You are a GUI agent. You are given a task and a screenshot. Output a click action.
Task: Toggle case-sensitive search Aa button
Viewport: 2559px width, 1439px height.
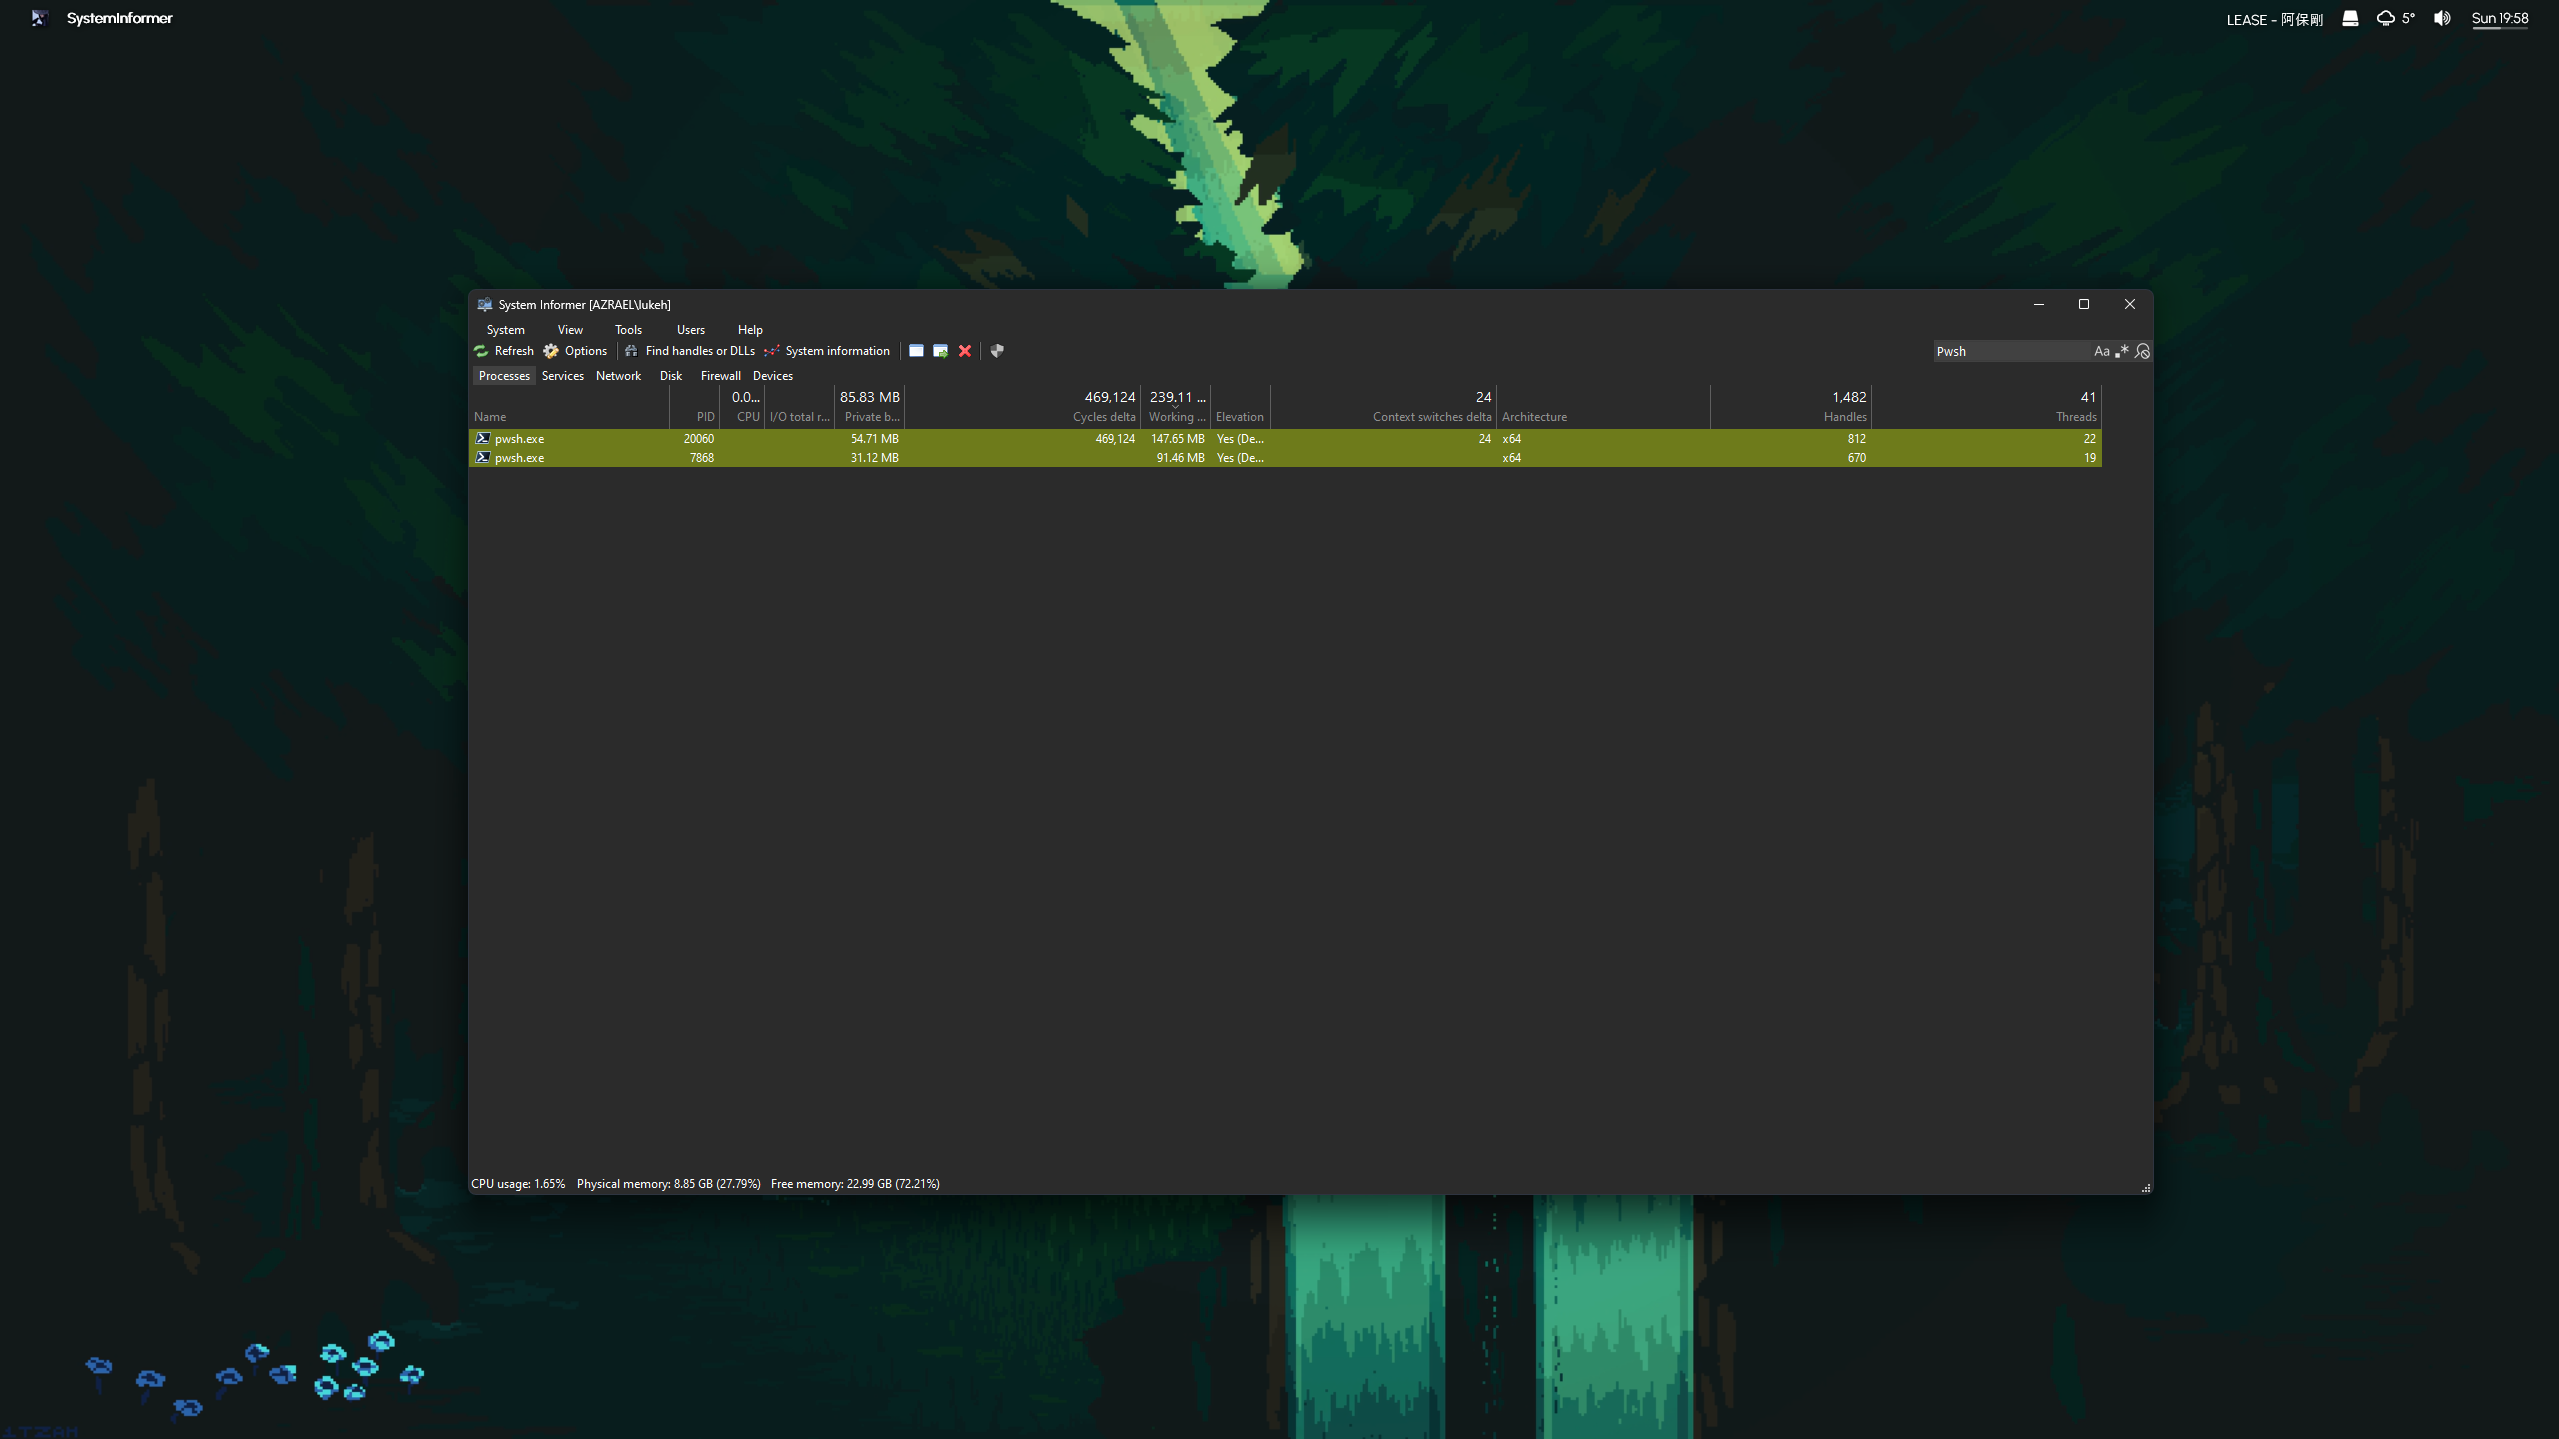point(2101,351)
